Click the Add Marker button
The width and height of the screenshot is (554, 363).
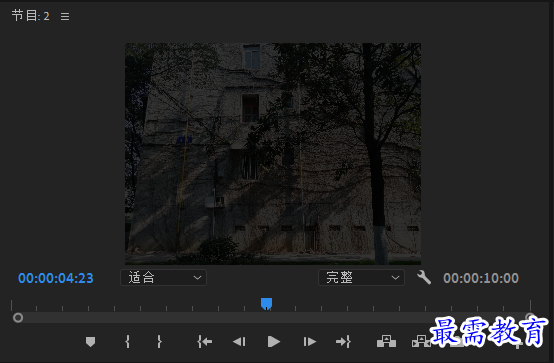(x=90, y=341)
